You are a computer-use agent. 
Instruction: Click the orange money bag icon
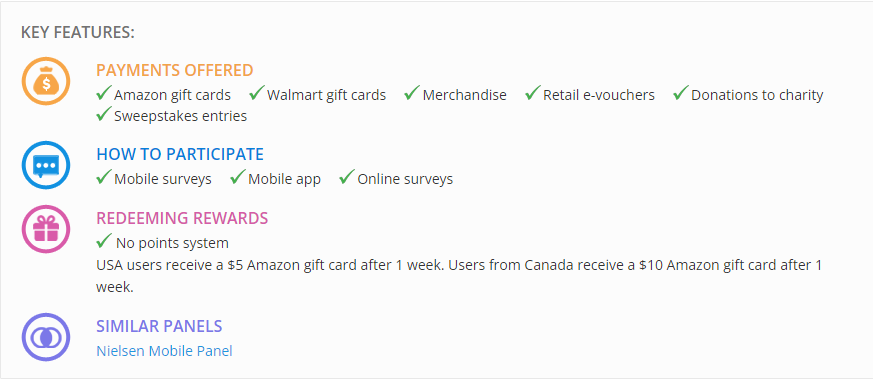pos(46,81)
